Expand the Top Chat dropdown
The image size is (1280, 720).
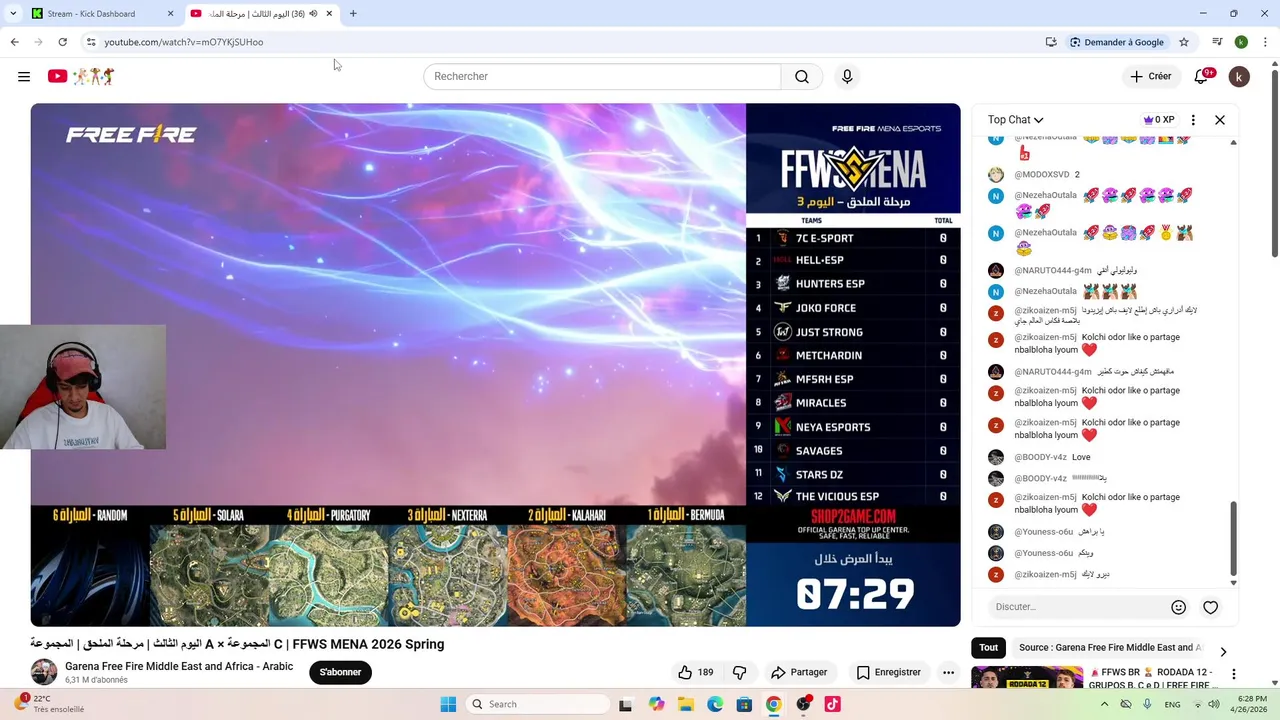(1015, 120)
